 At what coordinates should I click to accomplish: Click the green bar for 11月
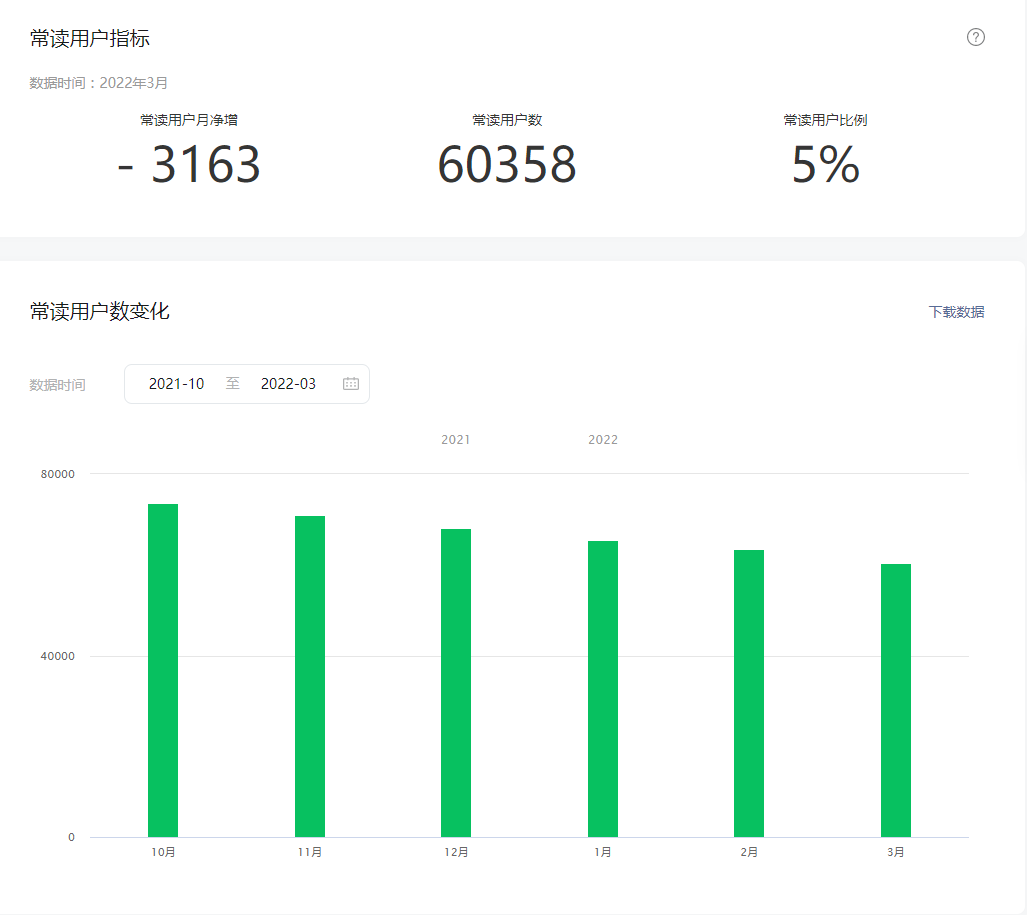310,676
